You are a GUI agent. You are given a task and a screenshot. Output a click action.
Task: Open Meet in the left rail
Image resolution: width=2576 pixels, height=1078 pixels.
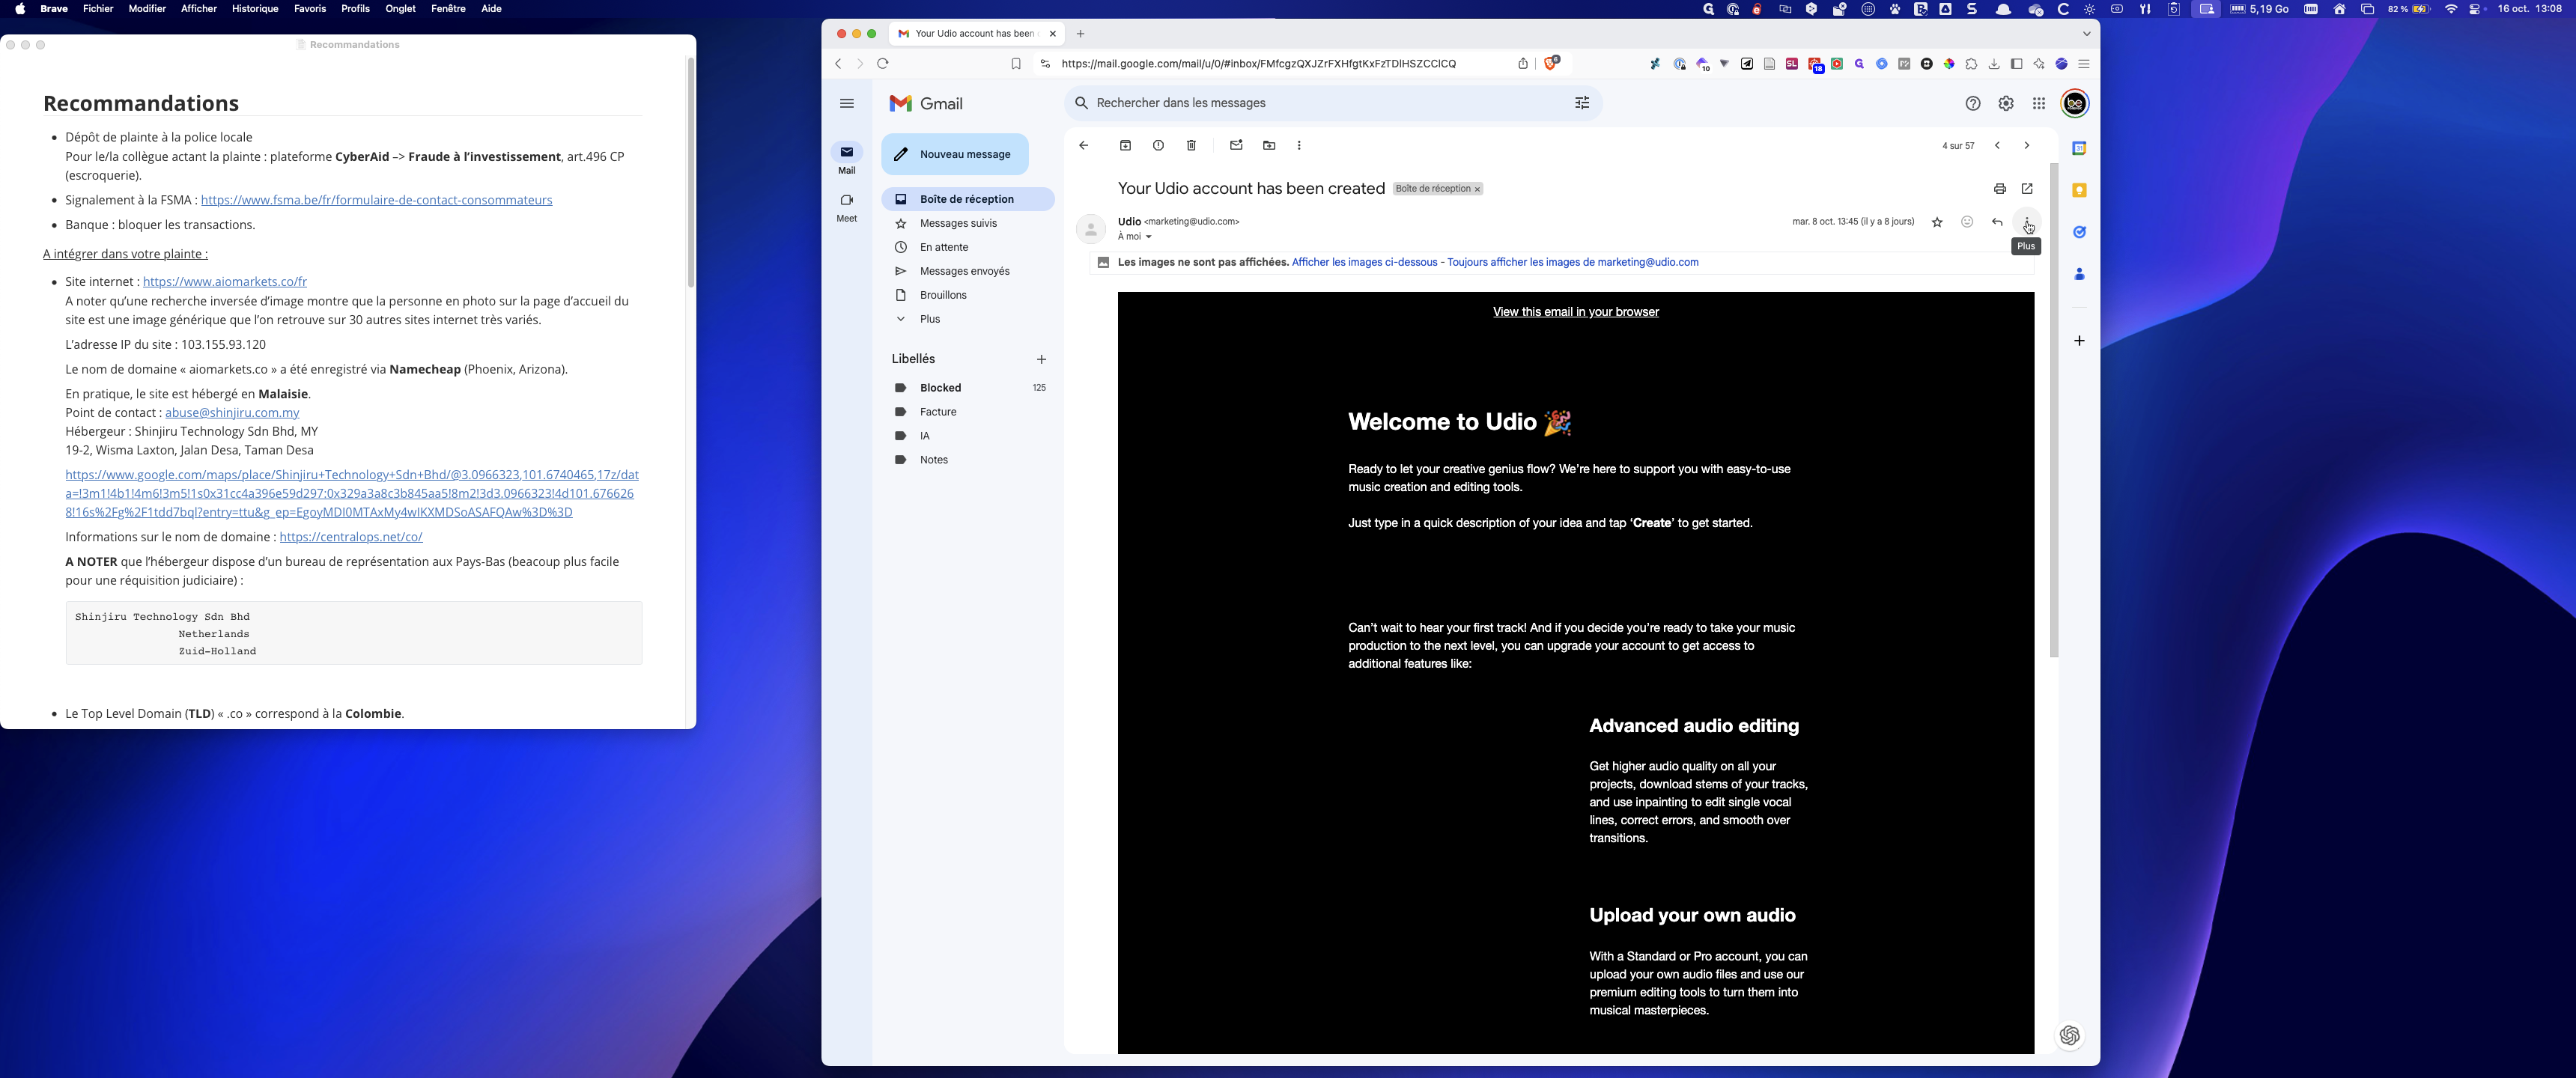847,207
